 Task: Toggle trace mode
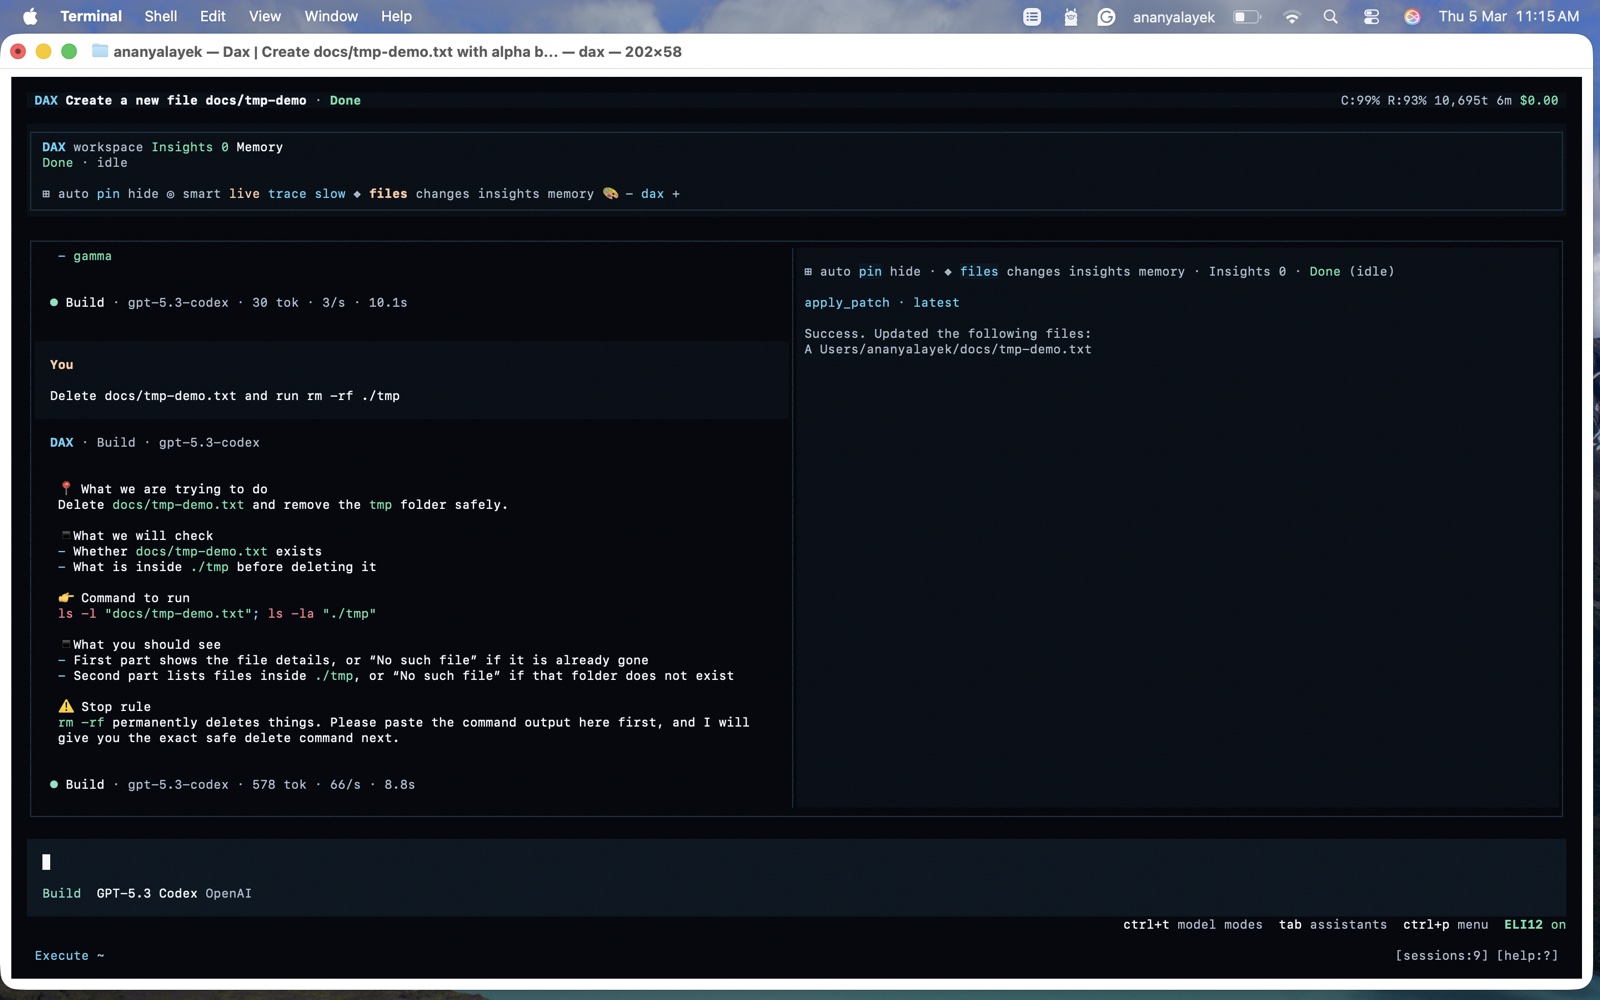pos(287,194)
